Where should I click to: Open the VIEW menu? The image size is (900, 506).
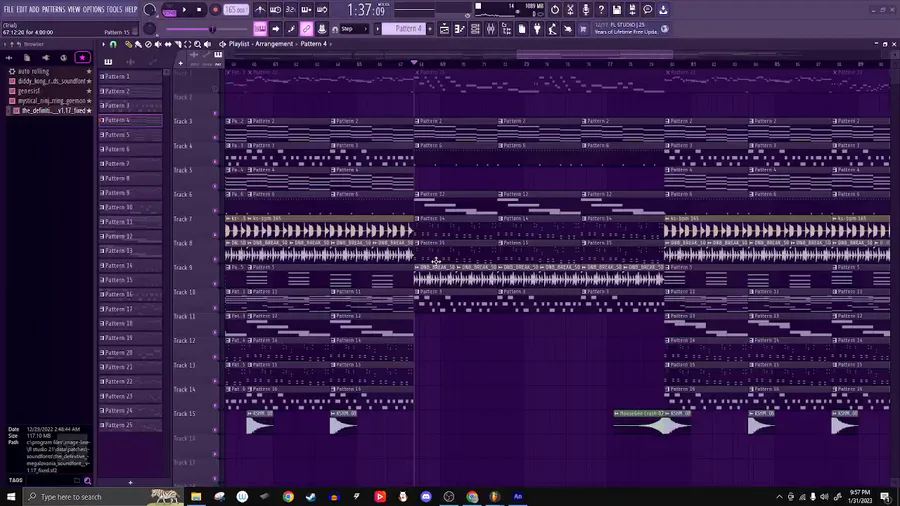pos(74,10)
